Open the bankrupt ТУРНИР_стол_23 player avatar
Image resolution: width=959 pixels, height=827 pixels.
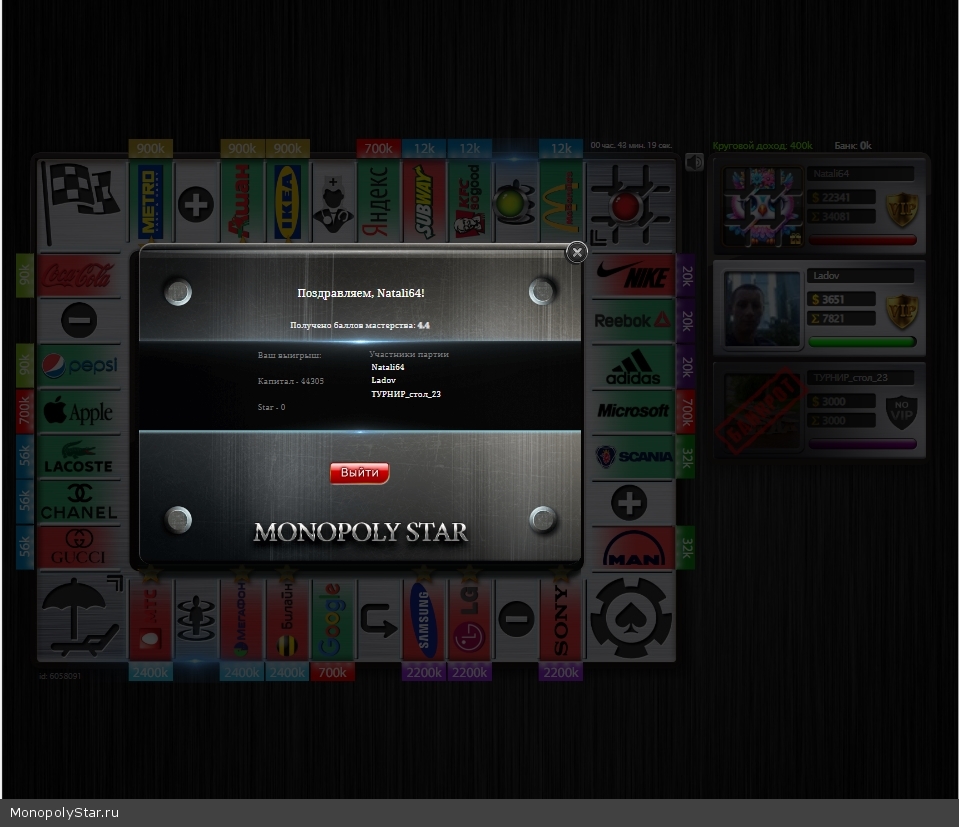(x=762, y=411)
